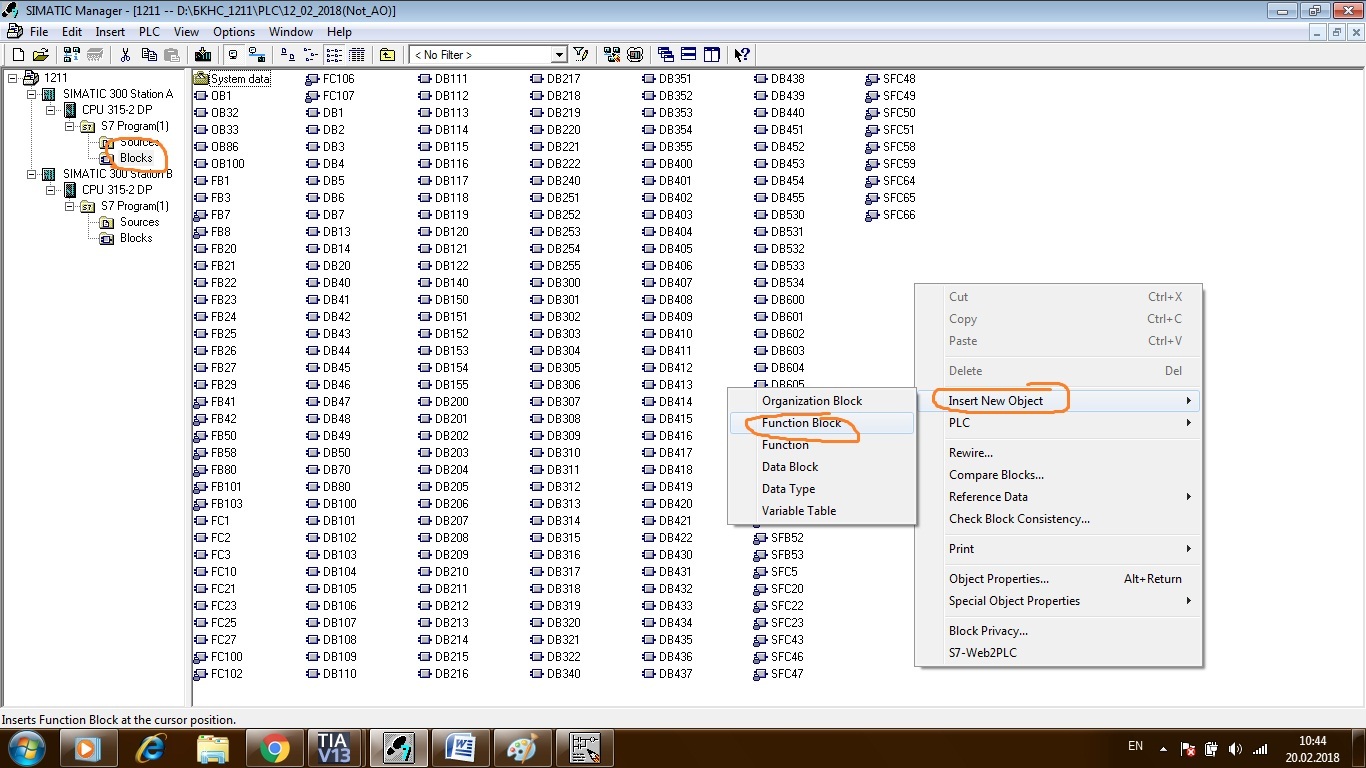Image resolution: width=1366 pixels, height=768 pixels.
Task: Choose Data Type from the submenu
Action: 822,489
